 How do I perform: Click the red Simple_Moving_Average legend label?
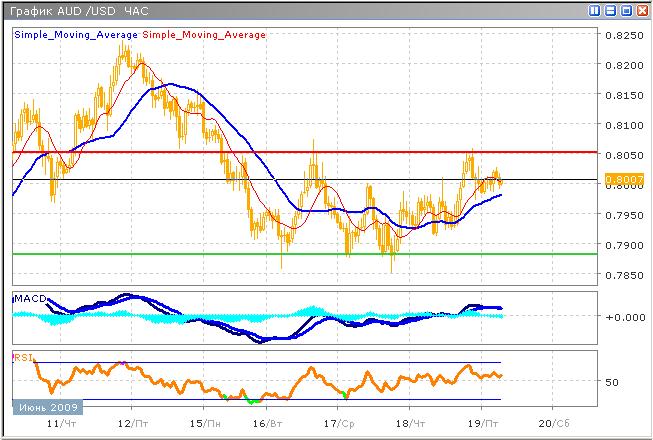point(205,35)
